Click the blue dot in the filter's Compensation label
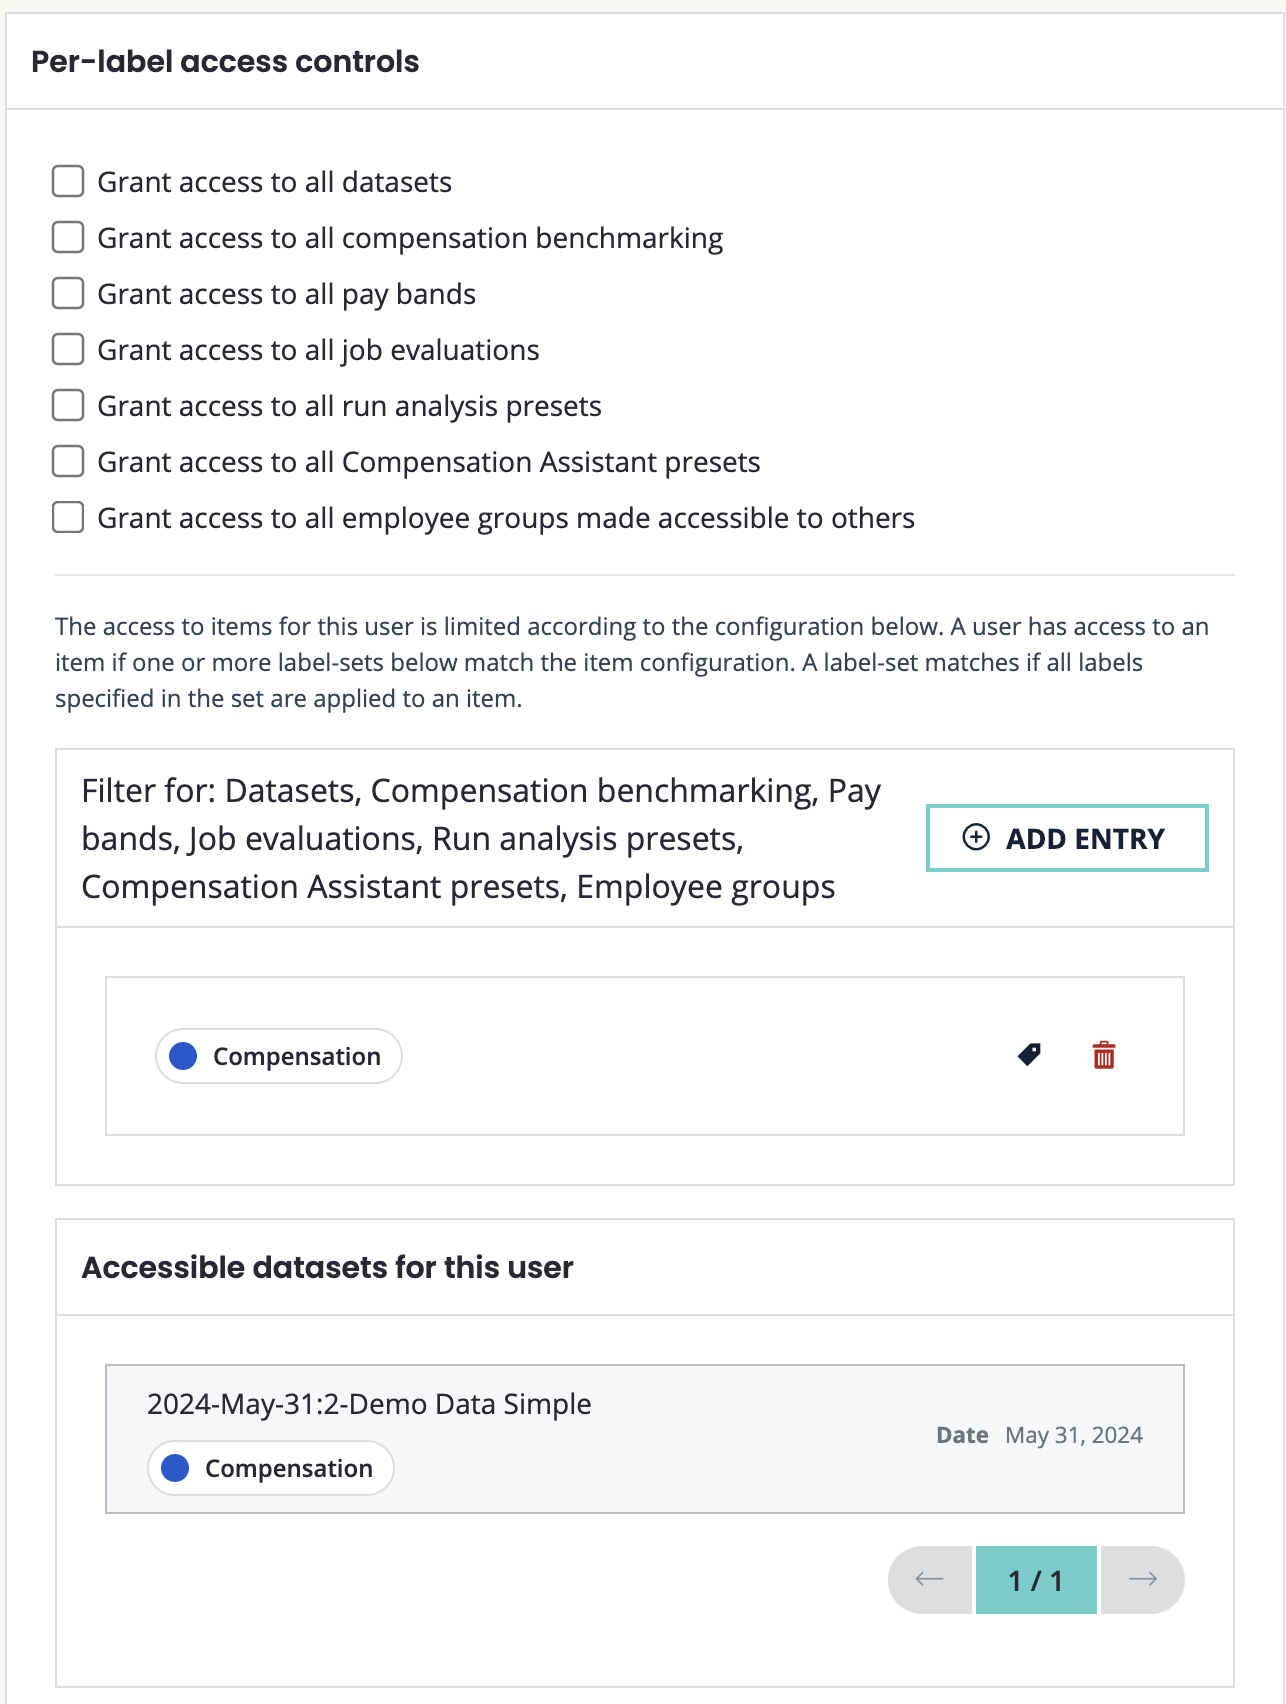Viewport: 1286px width, 1704px height. (183, 1056)
